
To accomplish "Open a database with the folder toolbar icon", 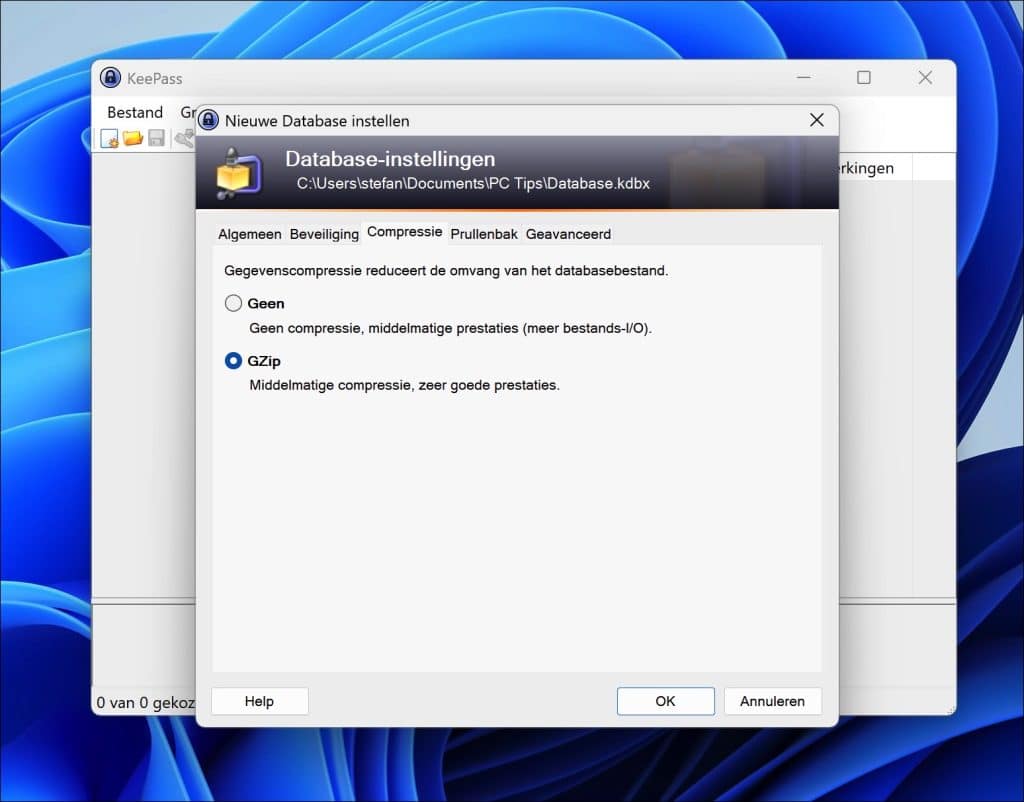I will click(x=132, y=138).
